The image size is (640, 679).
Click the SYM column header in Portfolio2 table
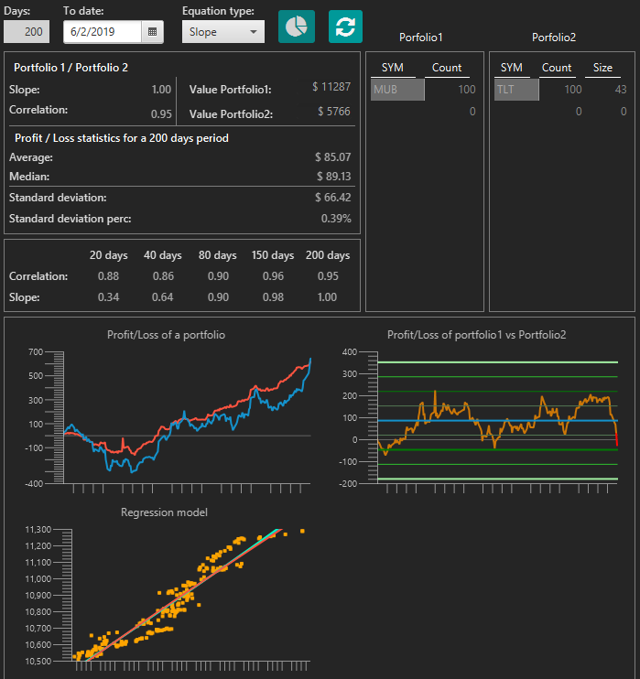coord(511,68)
